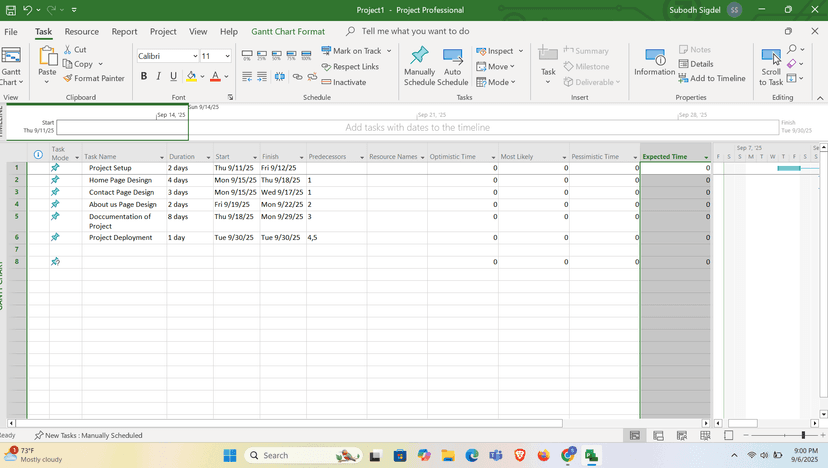Click the Scroll to Task icon
This screenshot has width=828, height=468.
point(771,58)
